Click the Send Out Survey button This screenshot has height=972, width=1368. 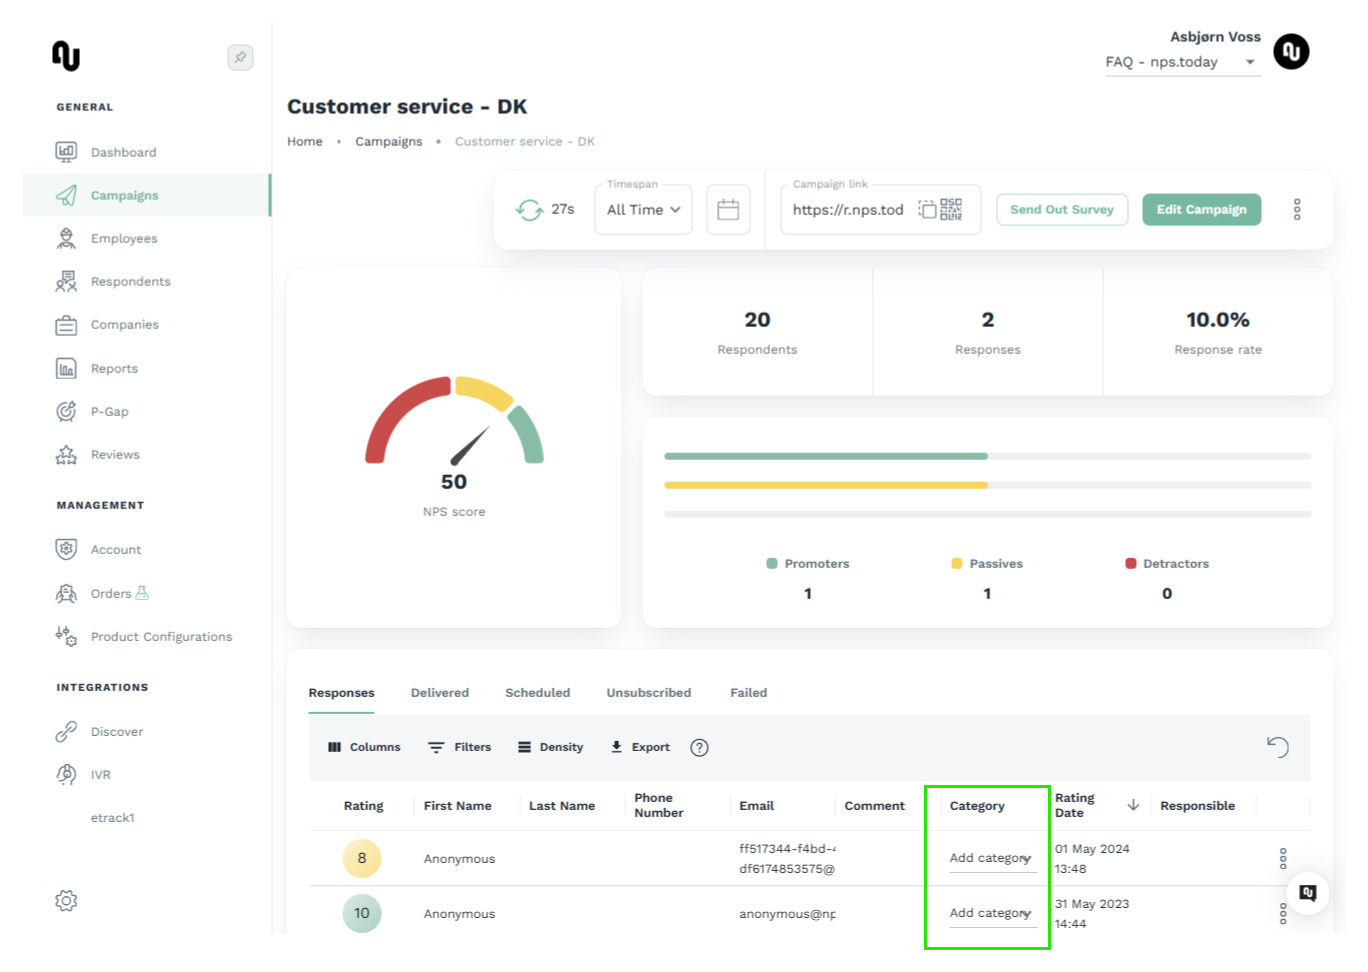pos(1062,209)
